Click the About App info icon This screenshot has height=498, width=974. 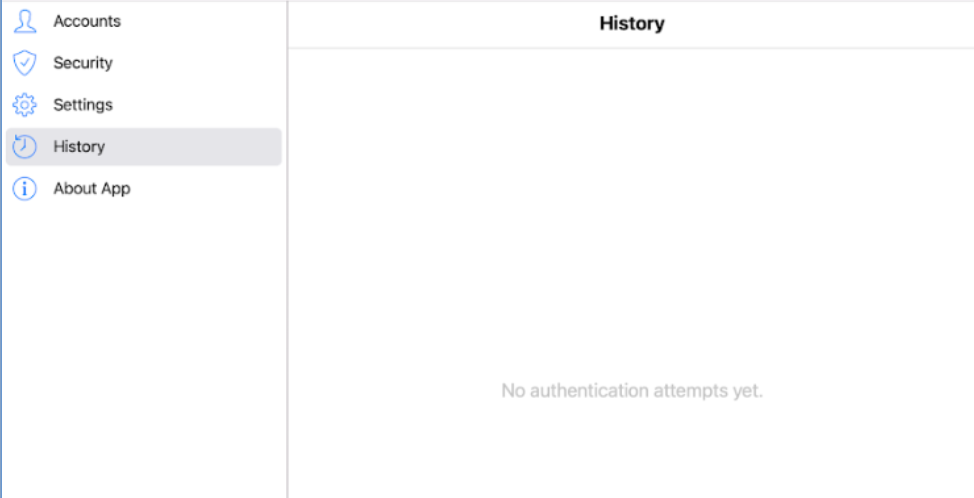pyautogui.click(x=24, y=189)
